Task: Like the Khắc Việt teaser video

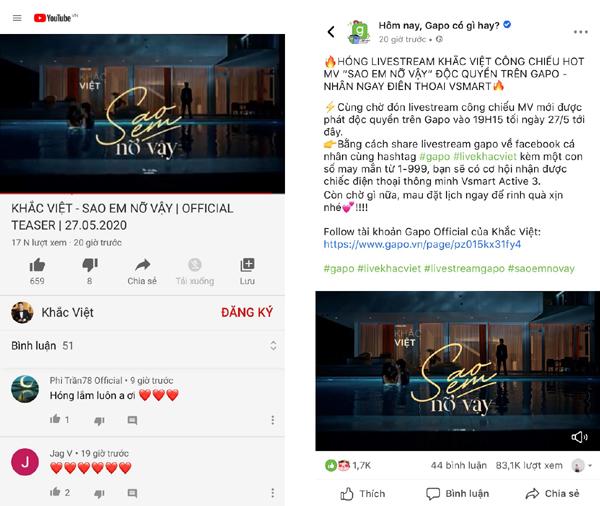Action: click(x=37, y=265)
